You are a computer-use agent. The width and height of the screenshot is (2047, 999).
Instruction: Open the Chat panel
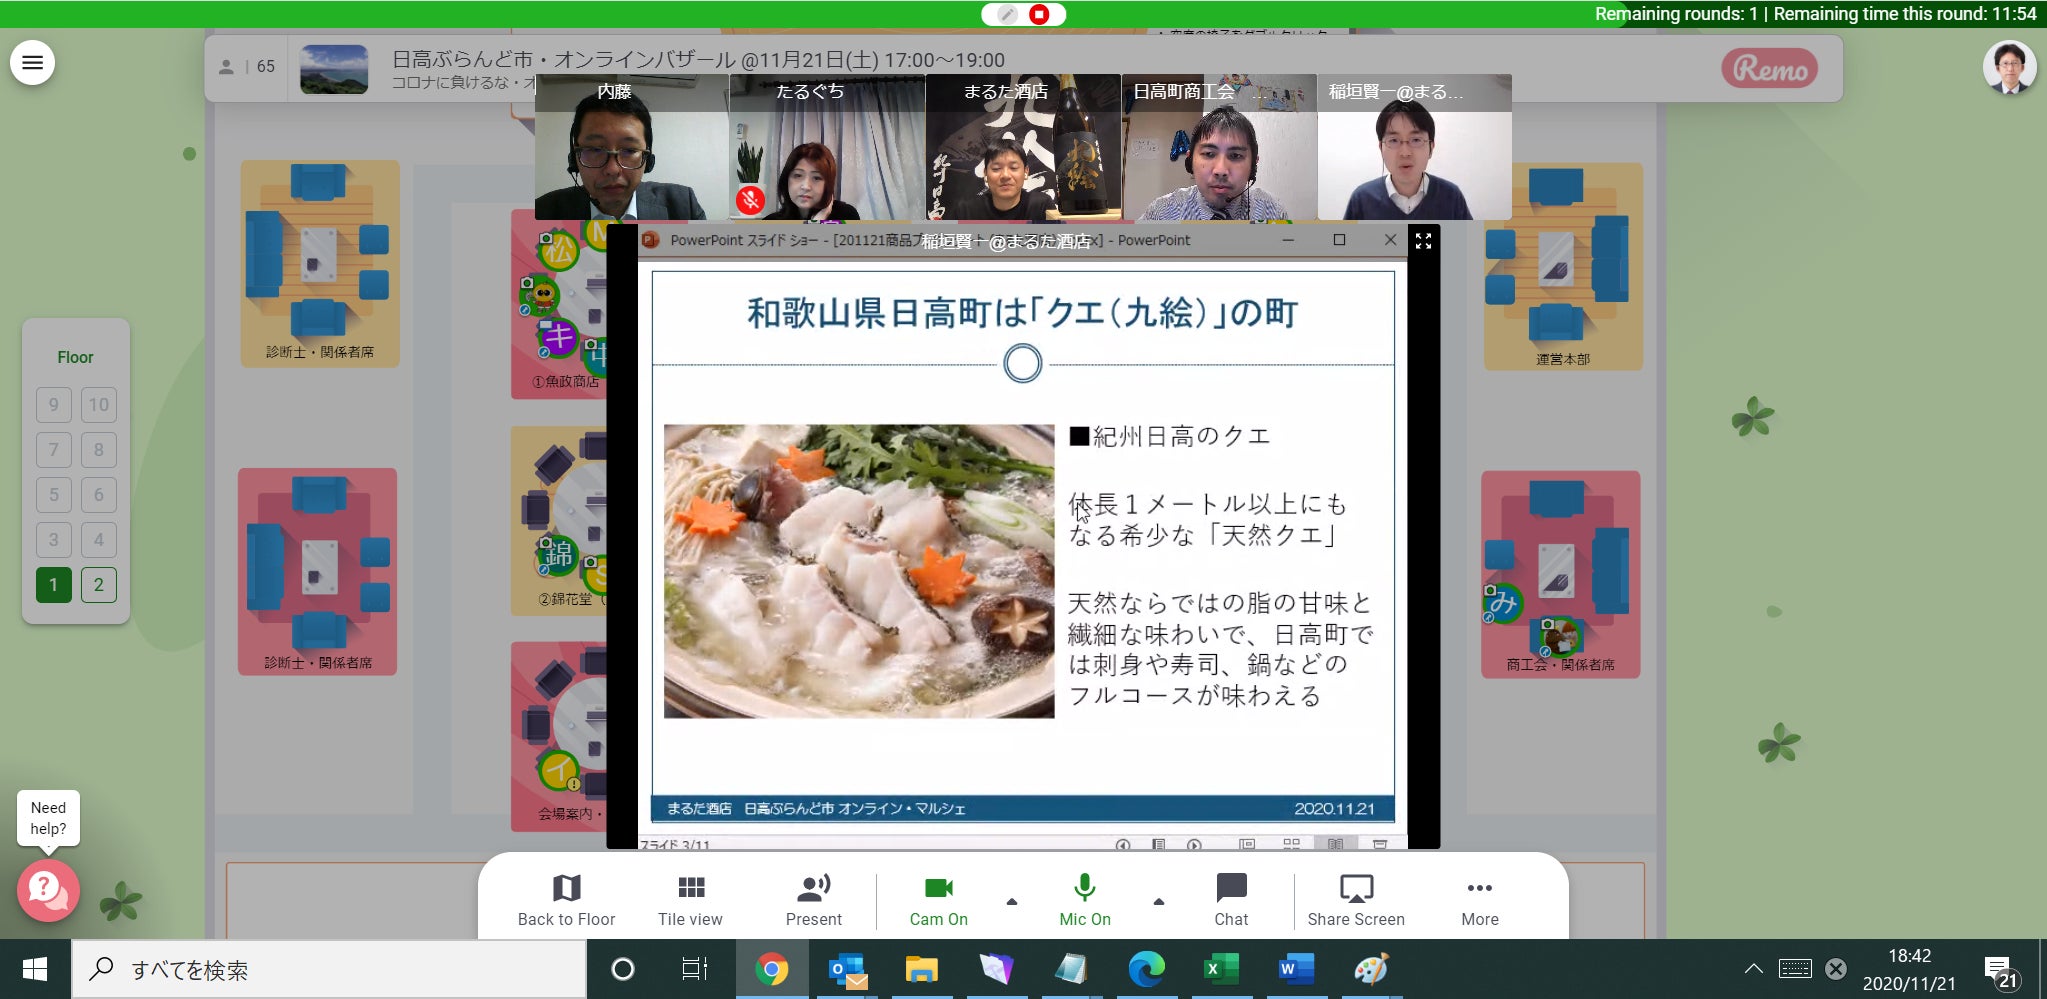coord(1231,889)
